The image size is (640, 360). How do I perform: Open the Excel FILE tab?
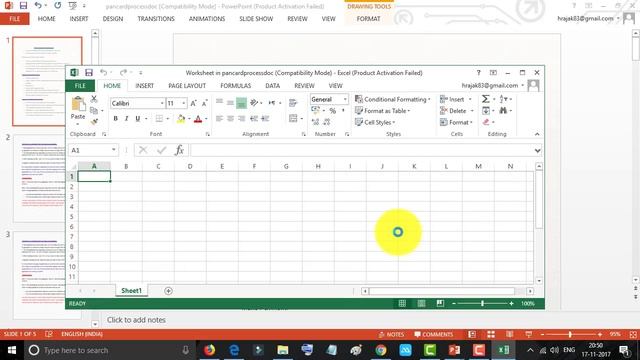[x=80, y=86]
